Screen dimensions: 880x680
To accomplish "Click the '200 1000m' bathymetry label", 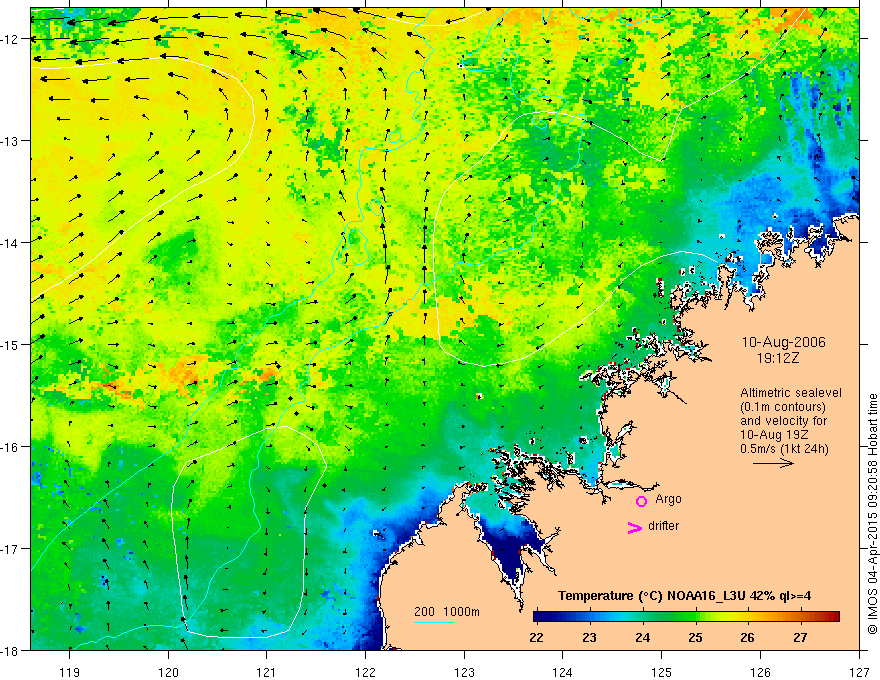I will [x=447, y=612].
